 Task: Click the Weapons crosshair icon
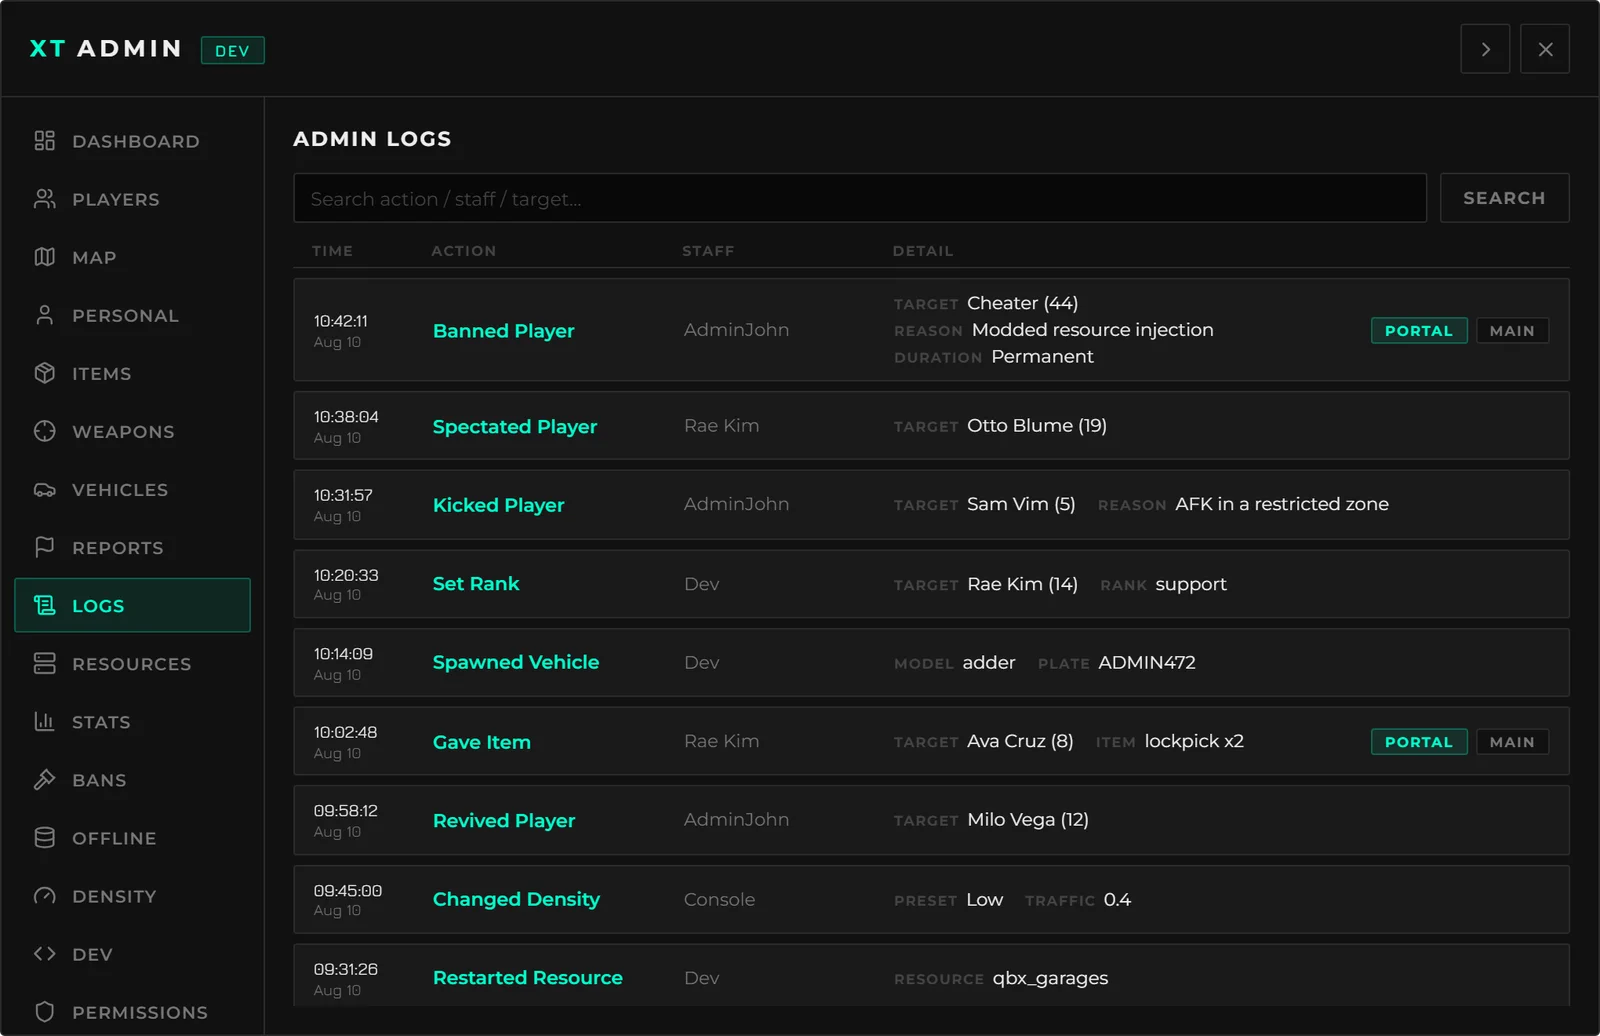44,431
